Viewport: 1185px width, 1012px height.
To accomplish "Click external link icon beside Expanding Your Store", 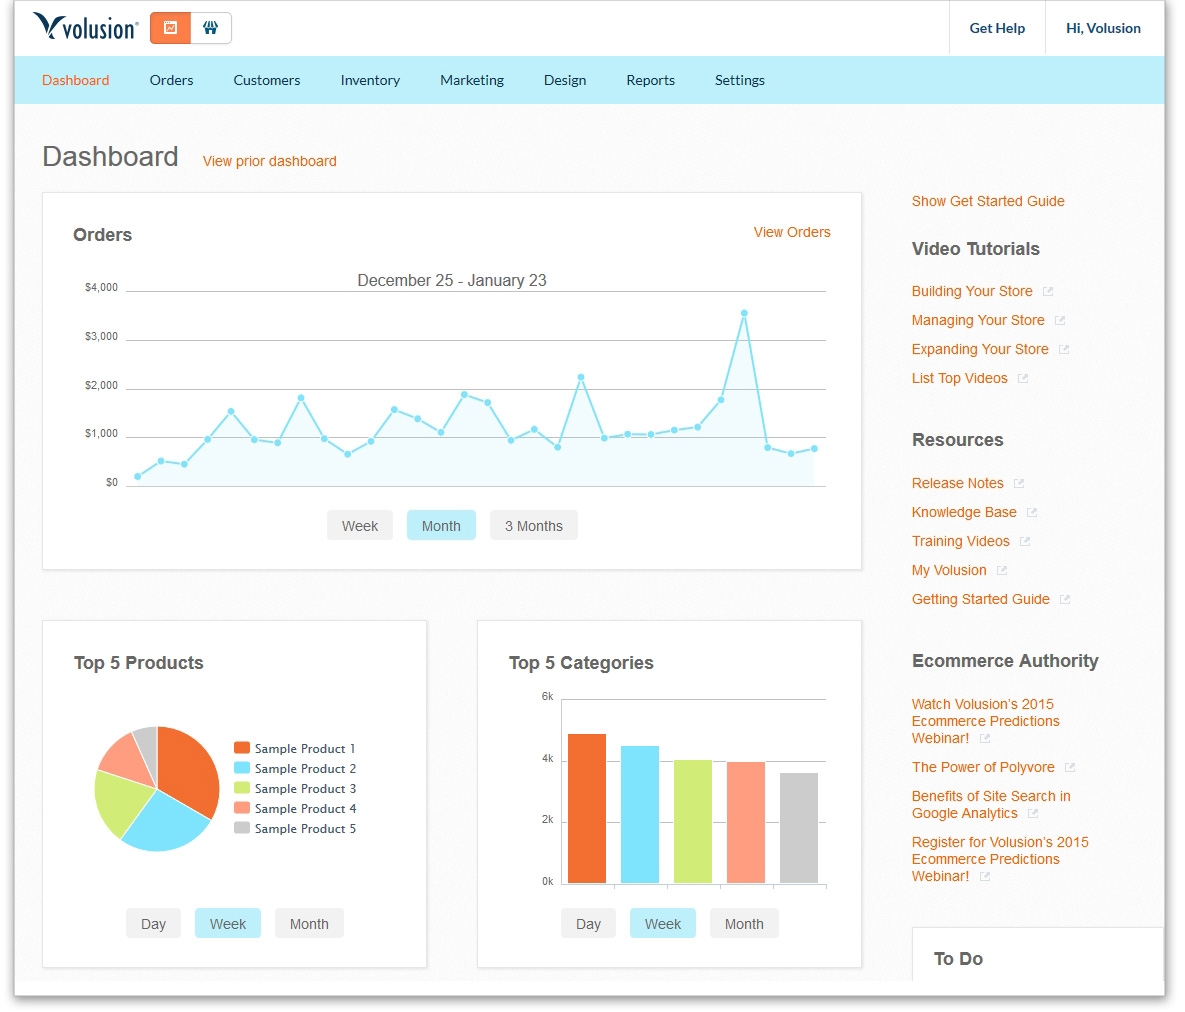I will click(x=1063, y=350).
